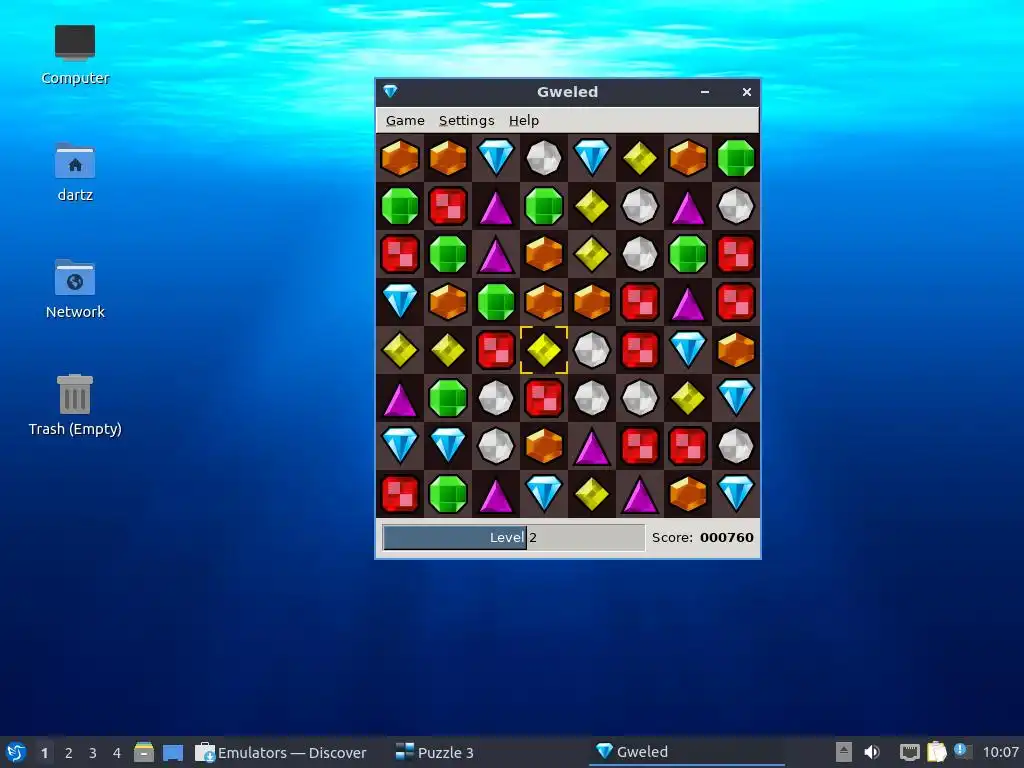This screenshot has width=1024, height=768.
Task: Minimize the Gweled window
Action: (705, 92)
